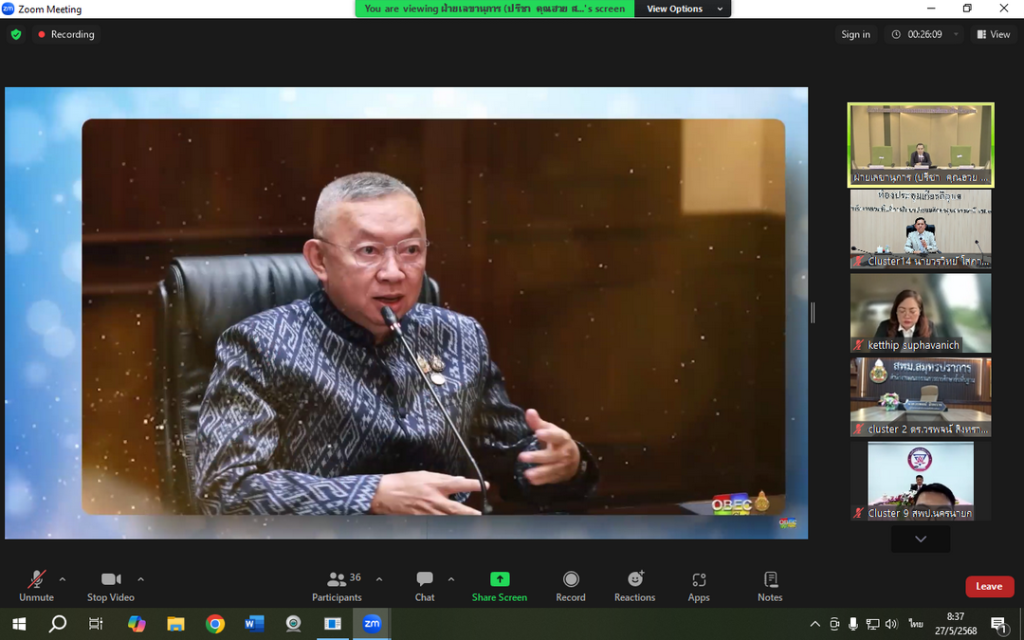Expand chat options arrow beside Chat
Screen dimensions: 1024x640
(451, 579)
